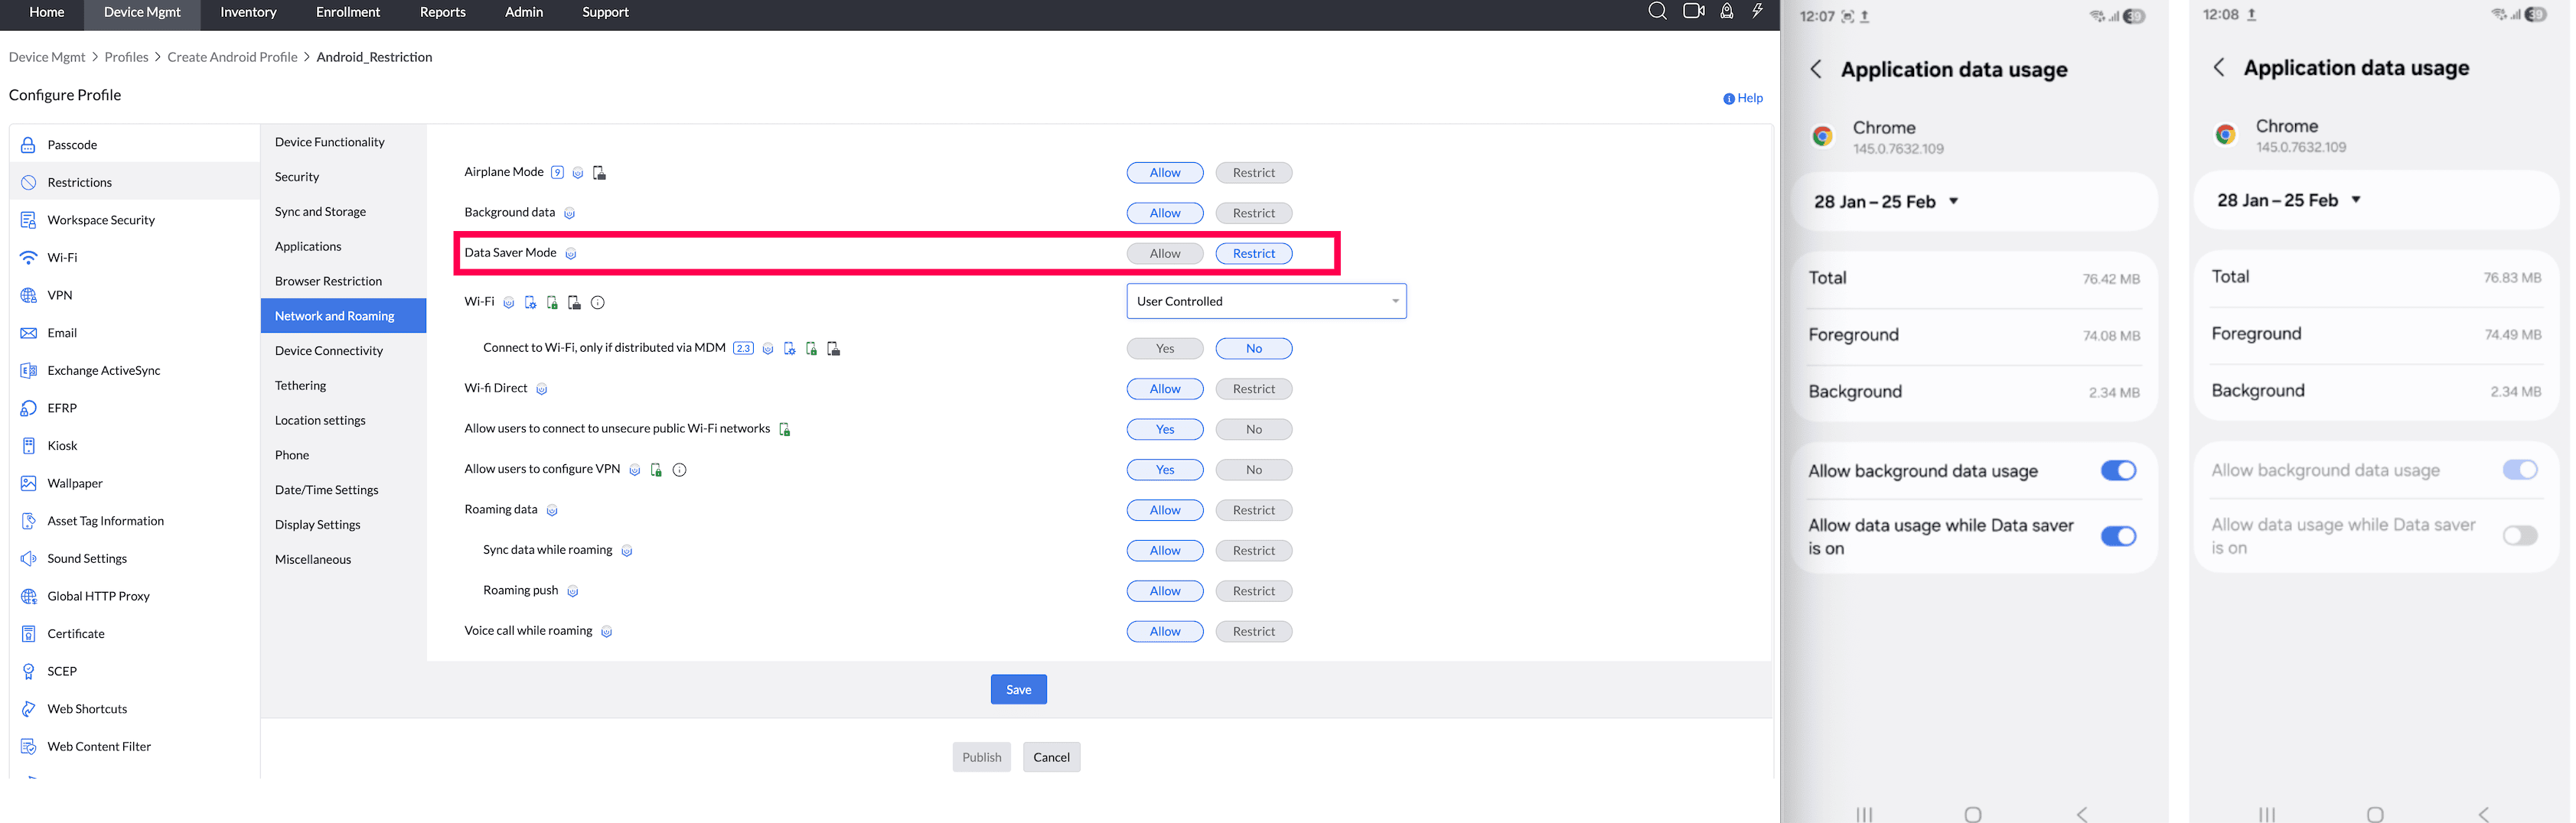This screenshot has width=2576, height=823.
Task: Choose No for unsecure public Wi-Fi networks
Action: click(x=1253, y=430)
